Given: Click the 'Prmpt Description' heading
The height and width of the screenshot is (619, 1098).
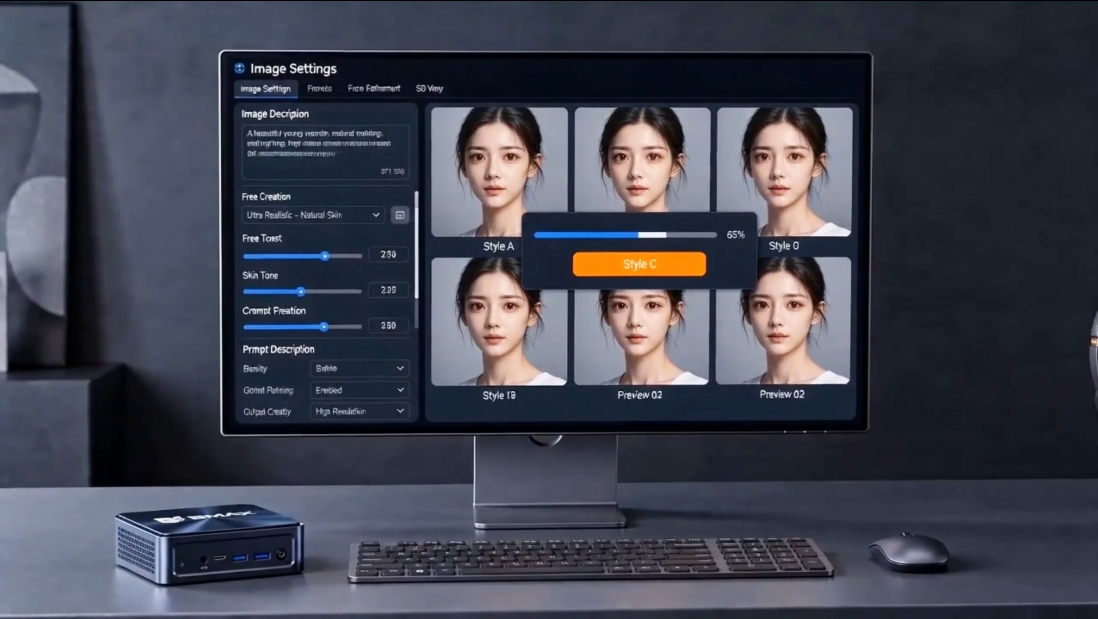Looking at the screenshot, I should 278,349.
